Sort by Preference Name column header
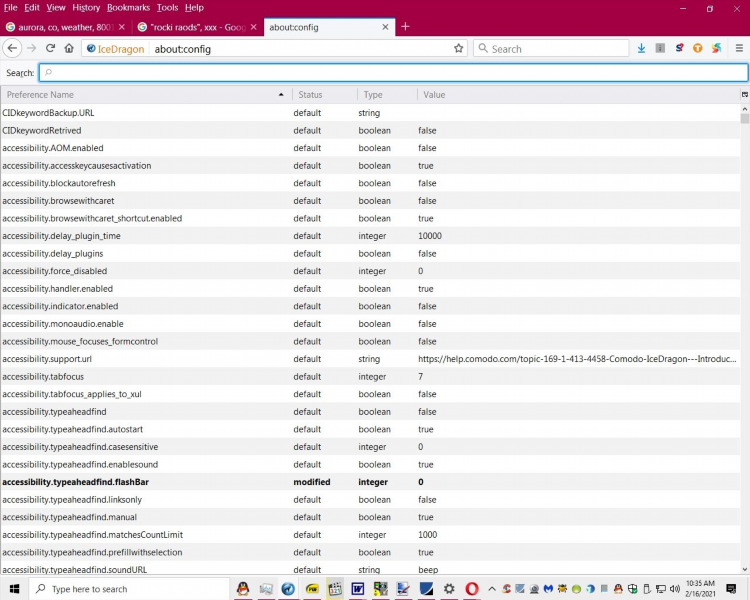The width and height of the screenshot is (750, 600). (146, 95)
